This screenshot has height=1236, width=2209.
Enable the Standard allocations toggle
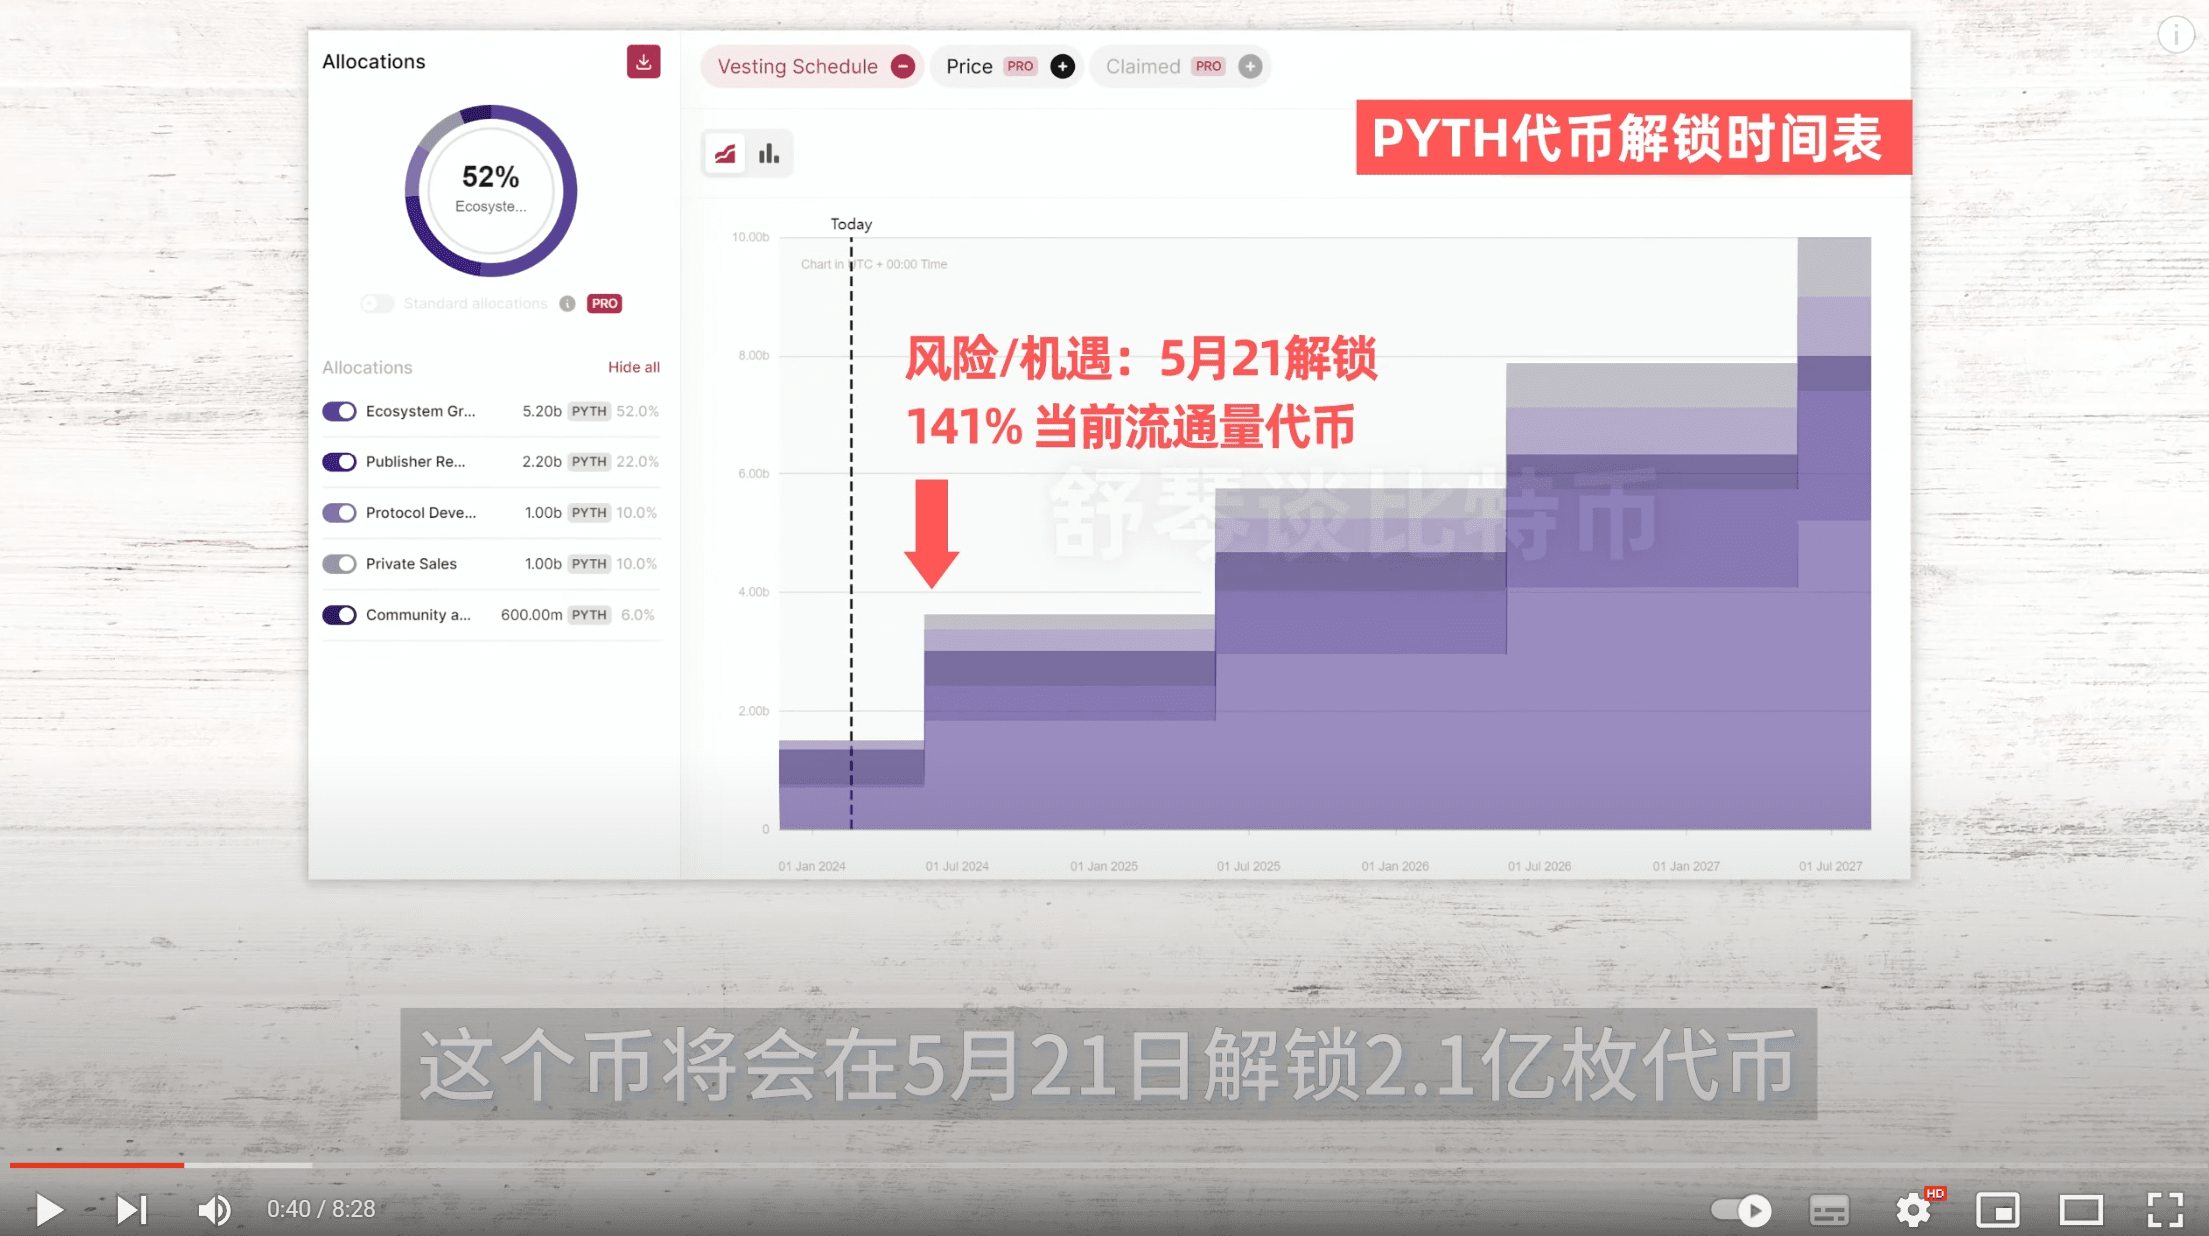click(377, 303)
